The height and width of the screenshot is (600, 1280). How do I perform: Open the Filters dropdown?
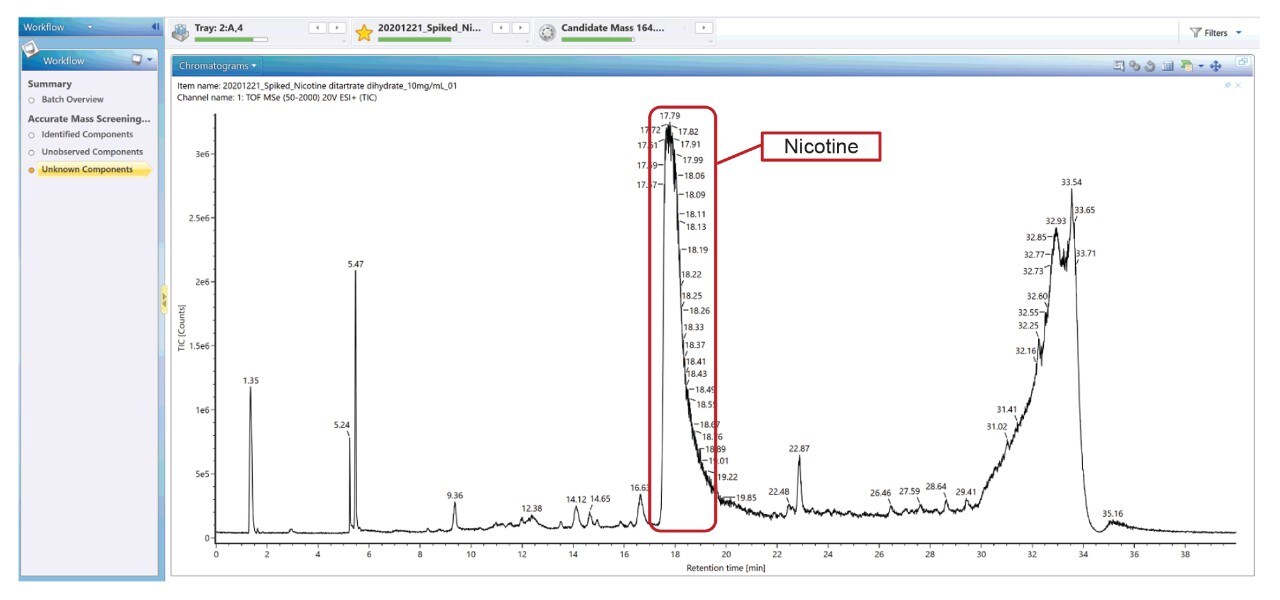coord(1216,31)
